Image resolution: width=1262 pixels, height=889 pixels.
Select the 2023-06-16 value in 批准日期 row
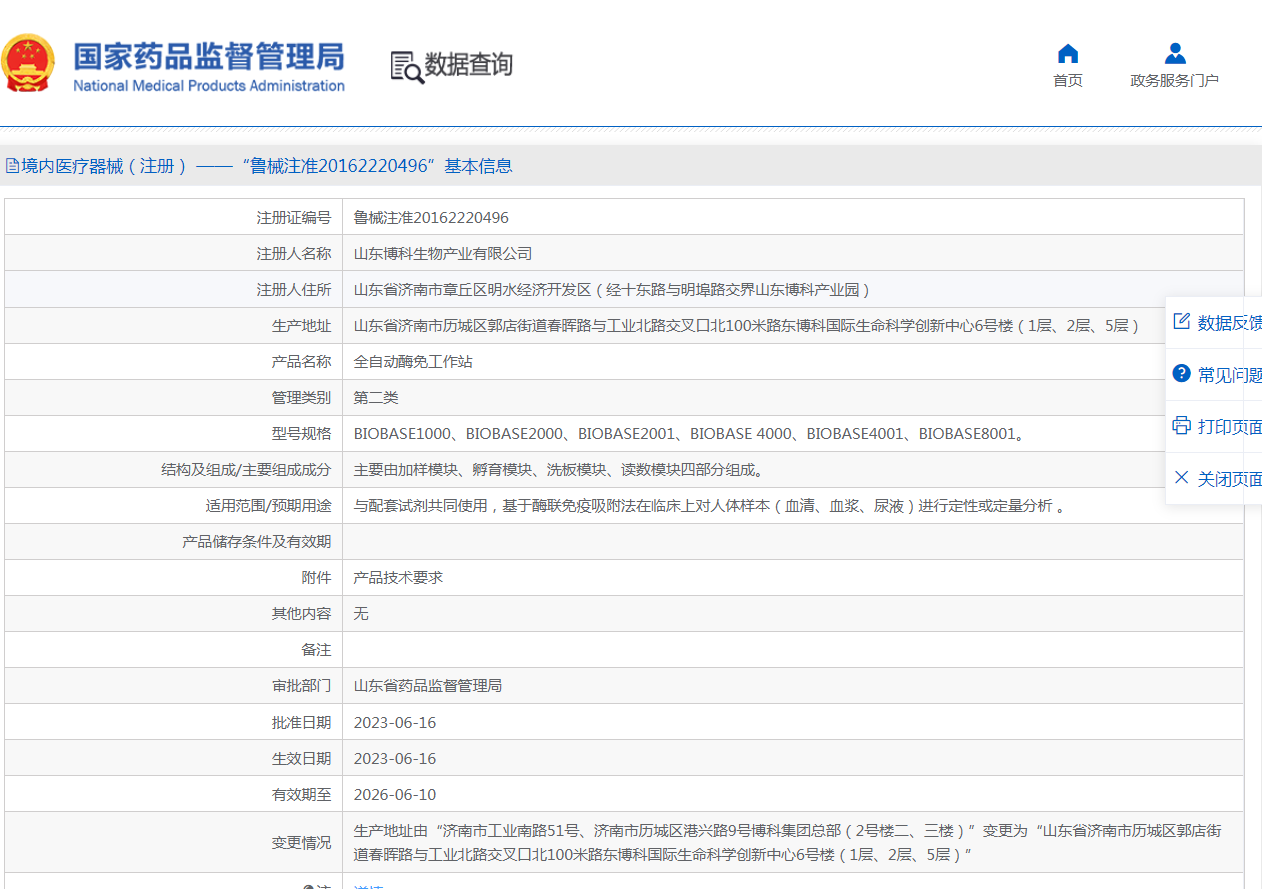coord(395,722)
